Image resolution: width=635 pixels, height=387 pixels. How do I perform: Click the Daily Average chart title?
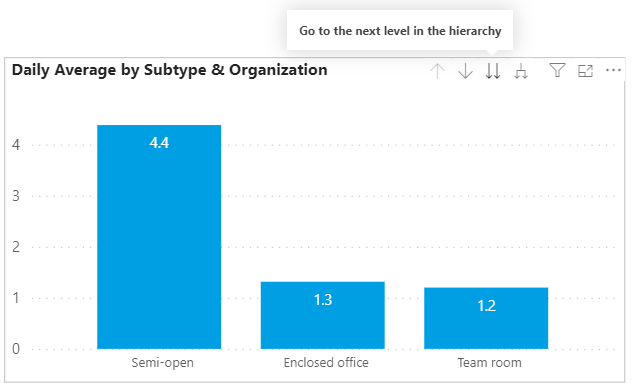[170, 70]
